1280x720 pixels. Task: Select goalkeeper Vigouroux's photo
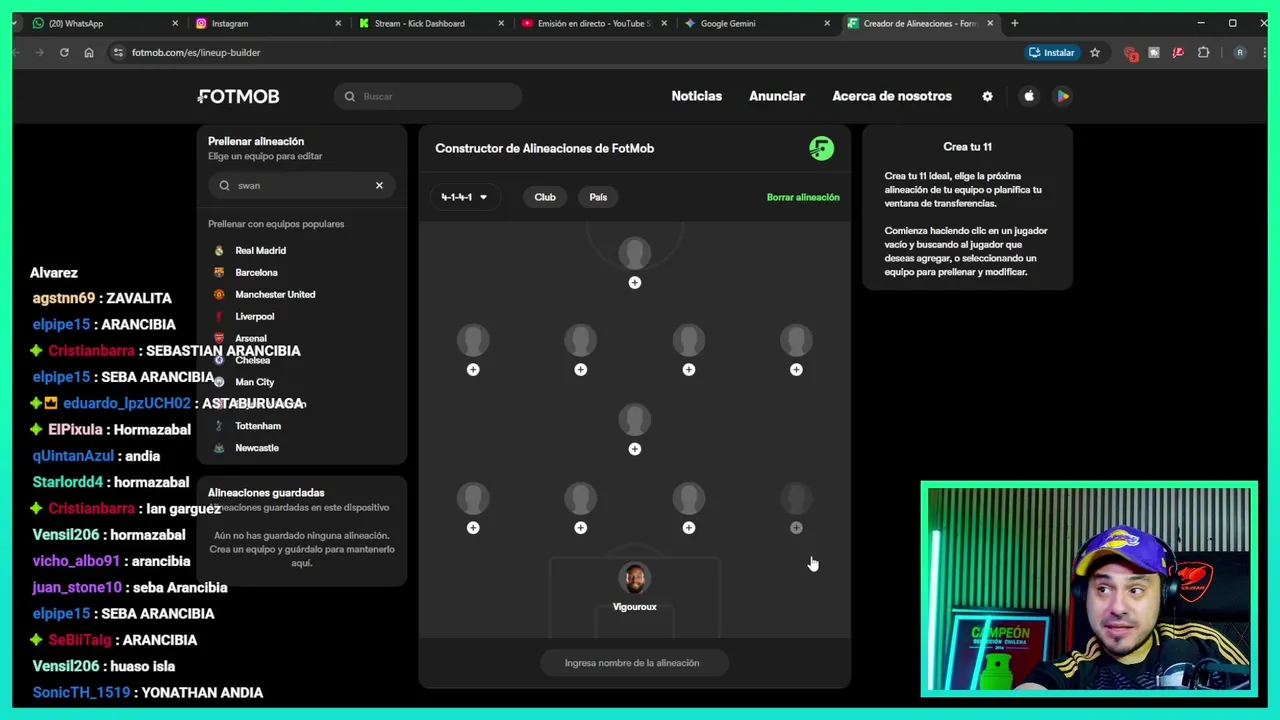pyautogui.click(x=634, y=579)
